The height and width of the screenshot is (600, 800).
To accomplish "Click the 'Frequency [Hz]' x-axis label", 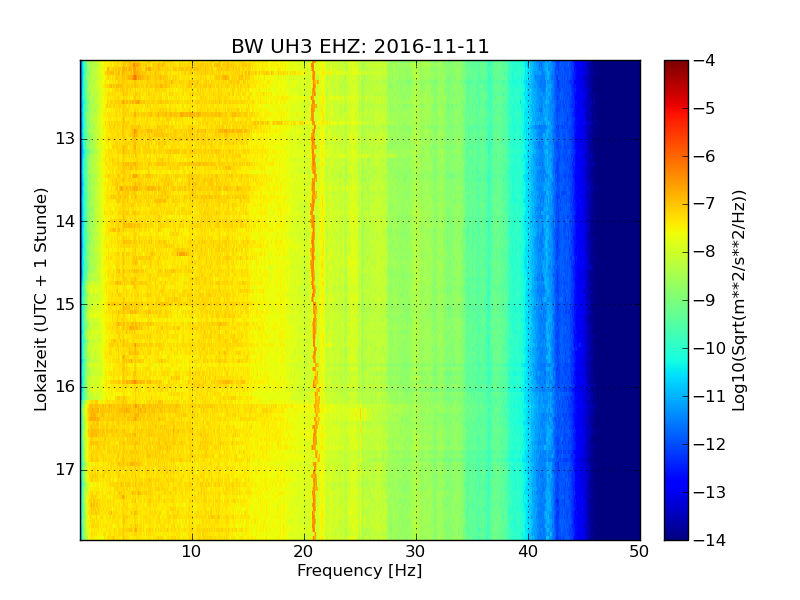I will [360, 570].
